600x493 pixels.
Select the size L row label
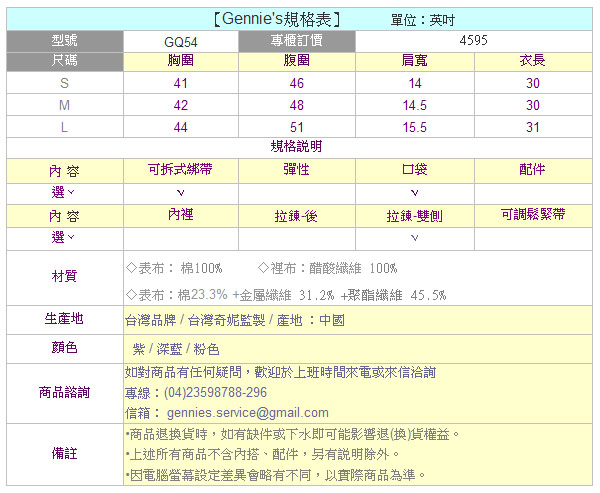(x=64, y=127)
